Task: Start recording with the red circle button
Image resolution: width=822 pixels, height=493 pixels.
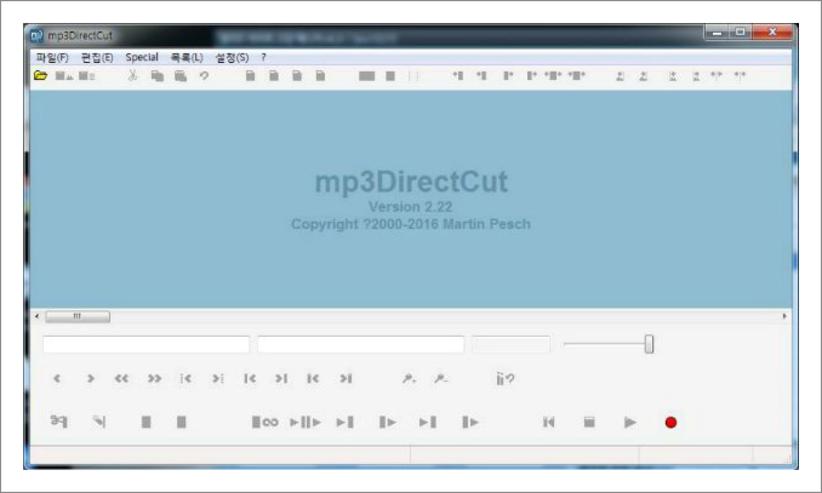Action: (670, 422)
